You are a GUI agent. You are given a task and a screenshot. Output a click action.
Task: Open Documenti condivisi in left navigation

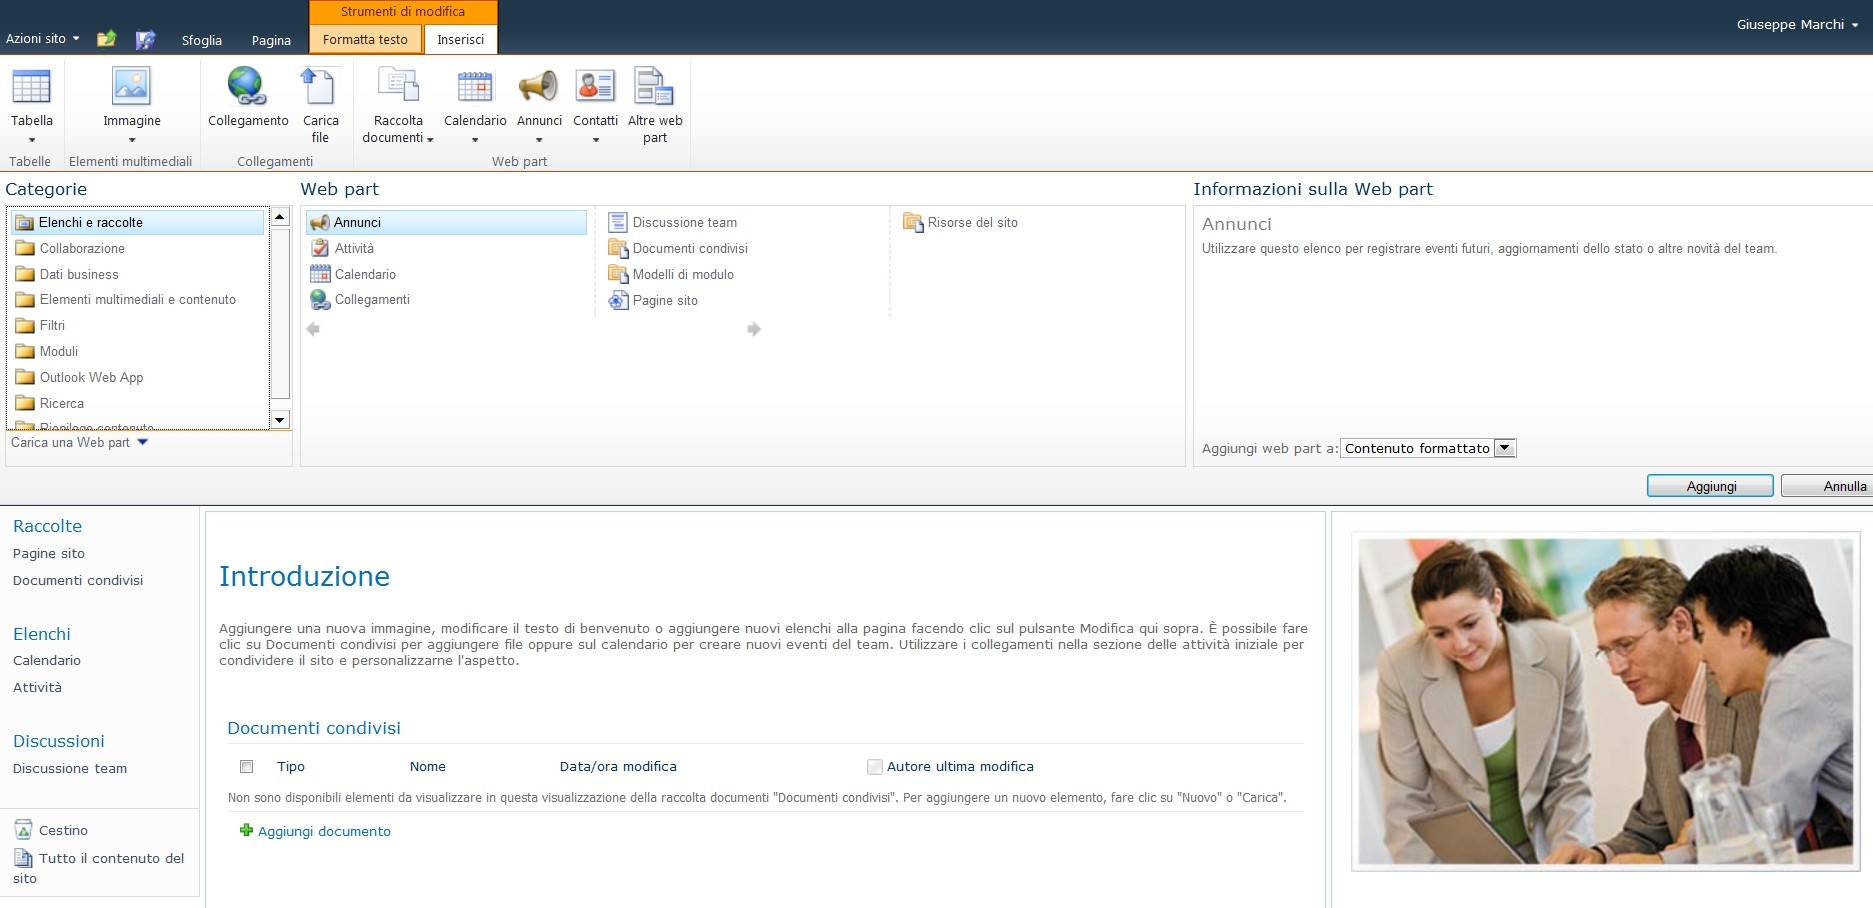pyautogui.click(x=78, y=580)
